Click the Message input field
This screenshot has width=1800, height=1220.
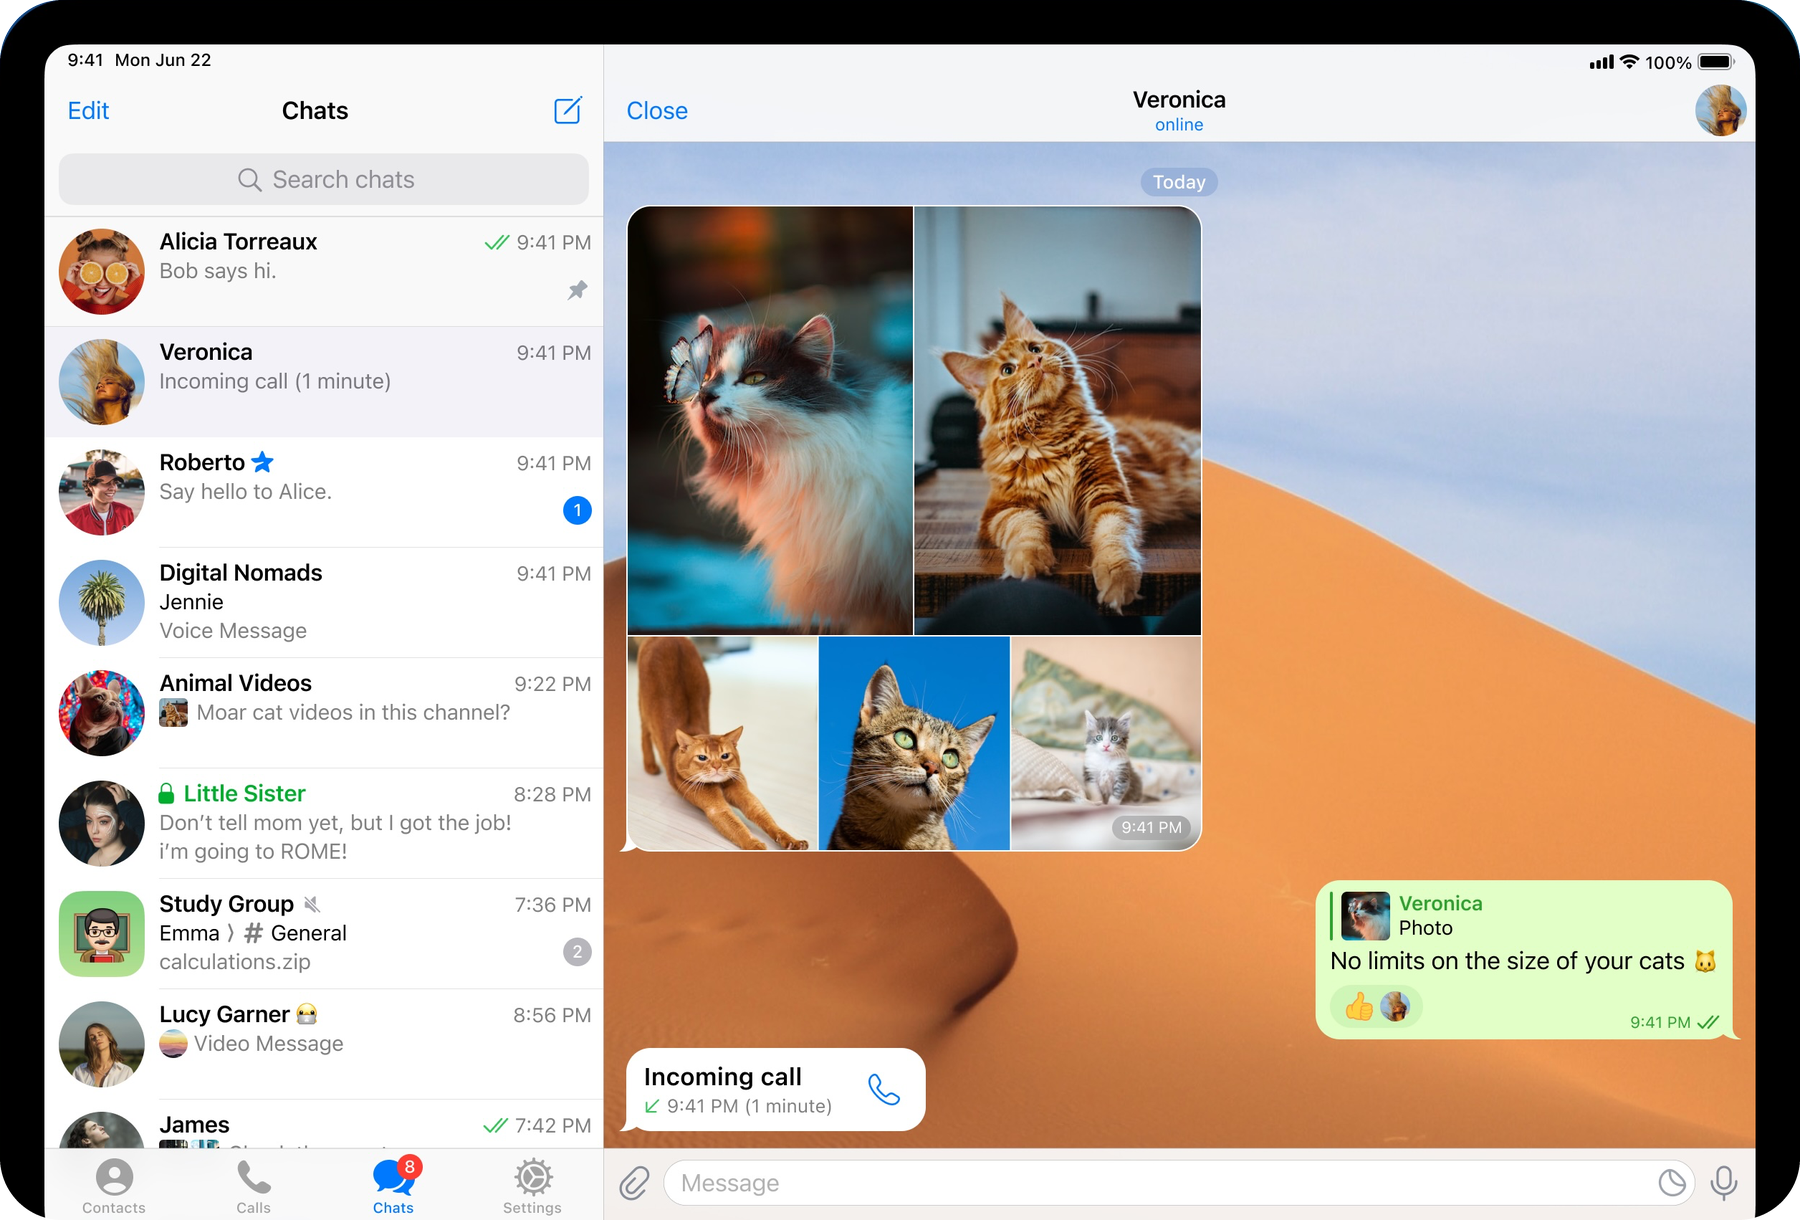[1179, 1183]
